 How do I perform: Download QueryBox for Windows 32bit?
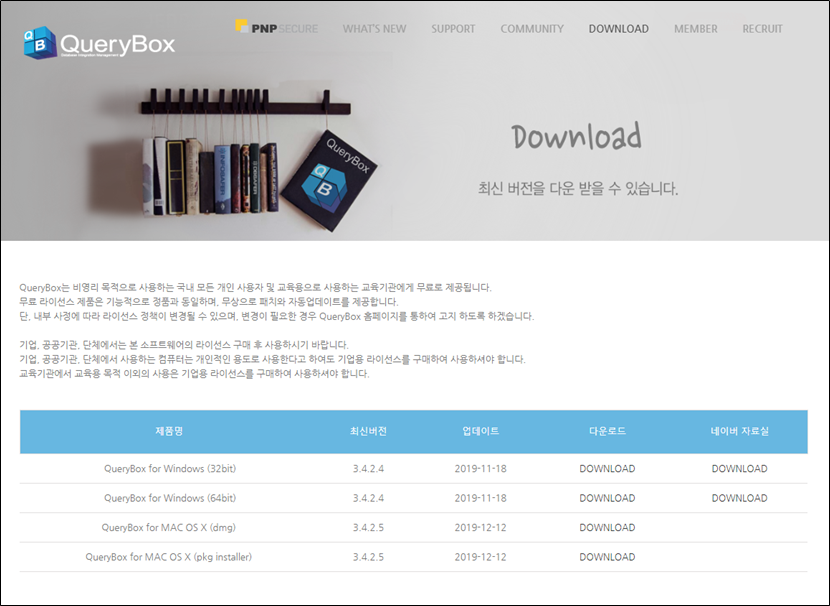pyautogui.click(x=607, y=468)
